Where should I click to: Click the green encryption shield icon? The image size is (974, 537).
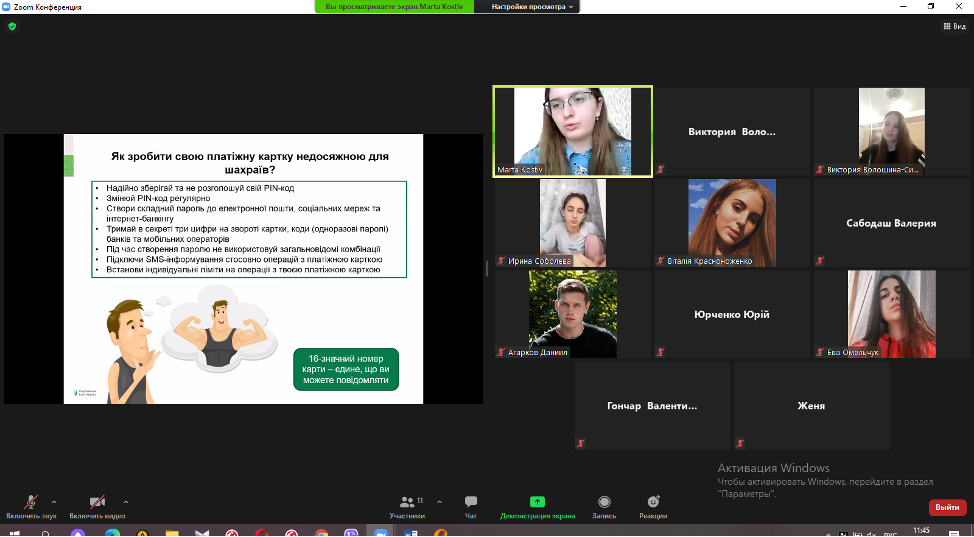pos(12,26)
